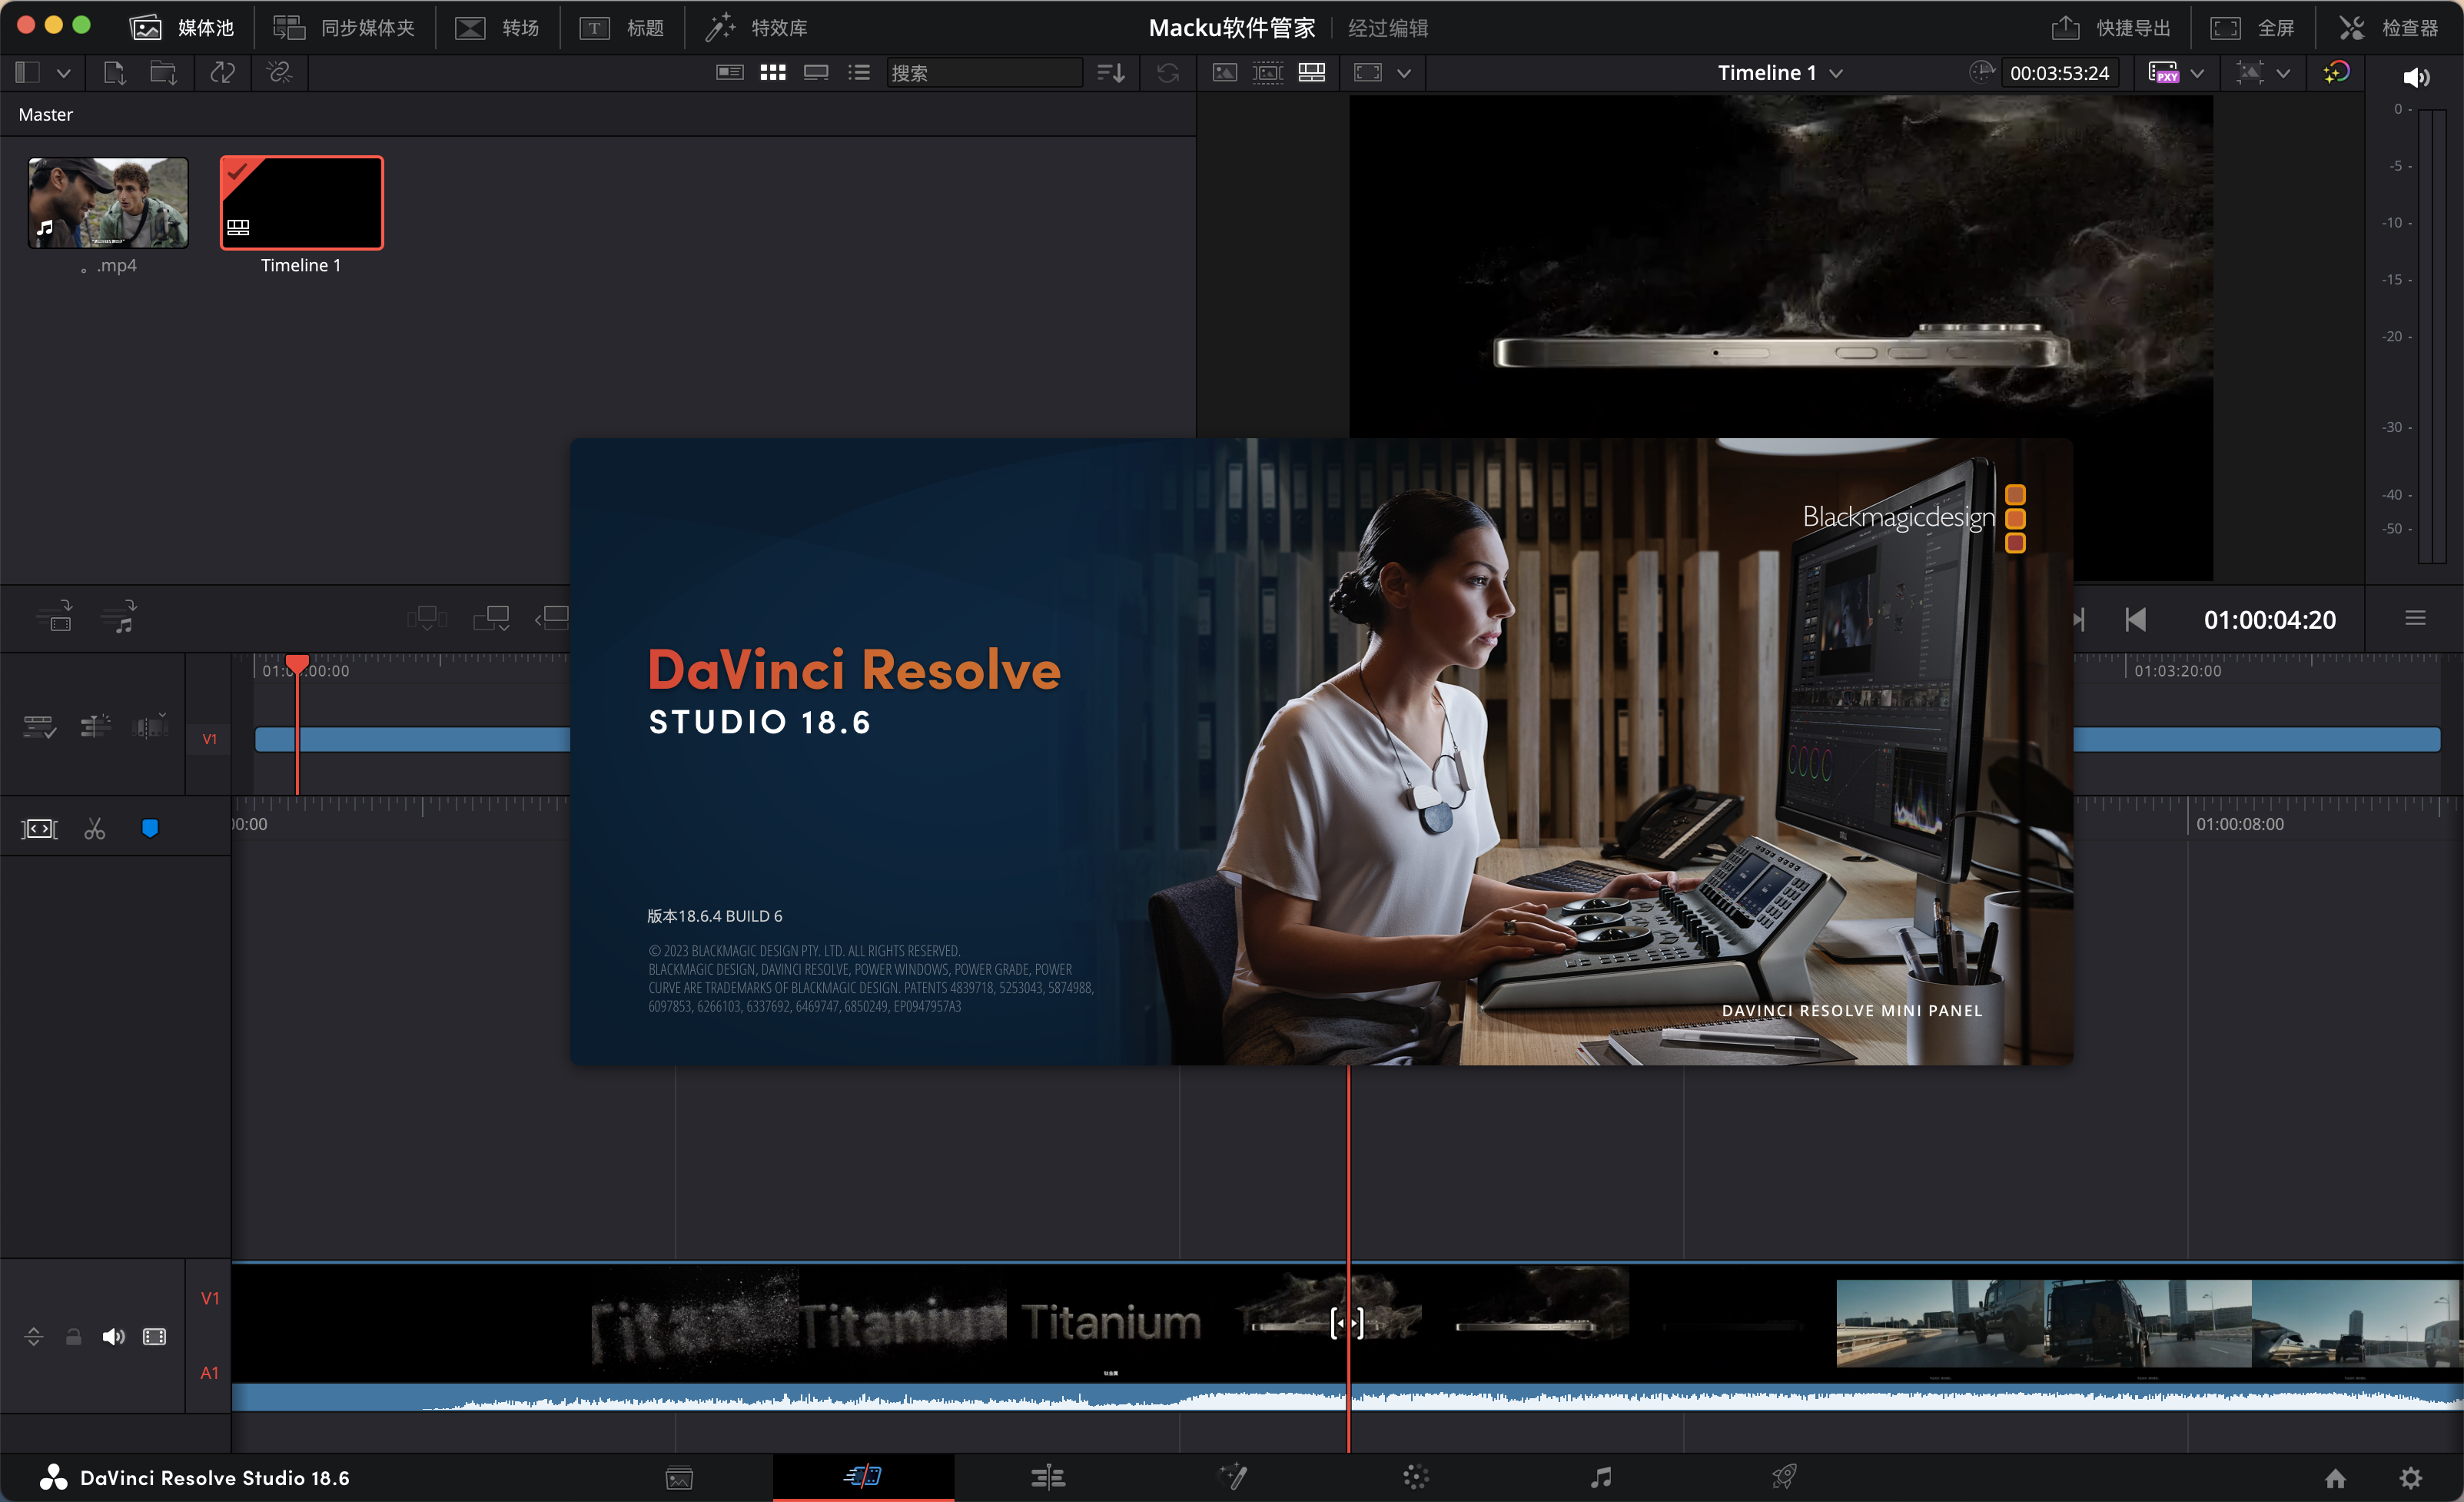Click the import media file icon
2464x1502 pixels.
[x=114, y=72]
